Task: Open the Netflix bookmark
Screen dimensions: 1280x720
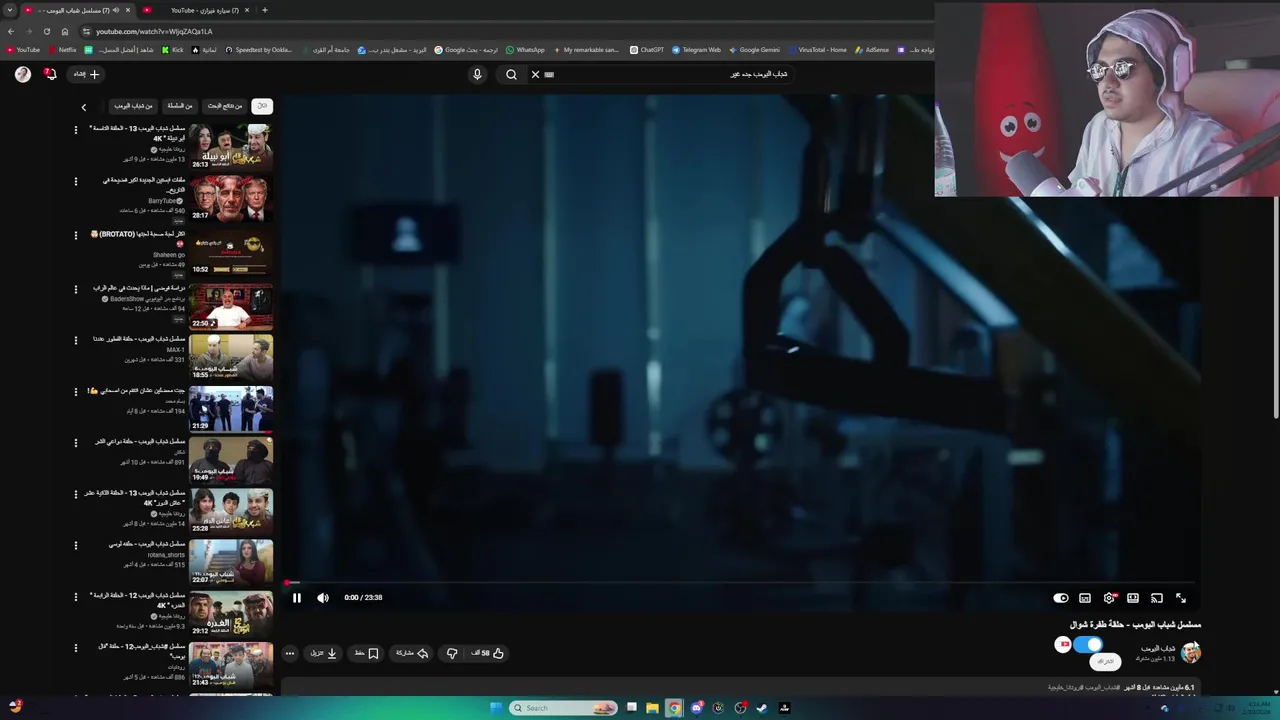Action: coord(62,50)
